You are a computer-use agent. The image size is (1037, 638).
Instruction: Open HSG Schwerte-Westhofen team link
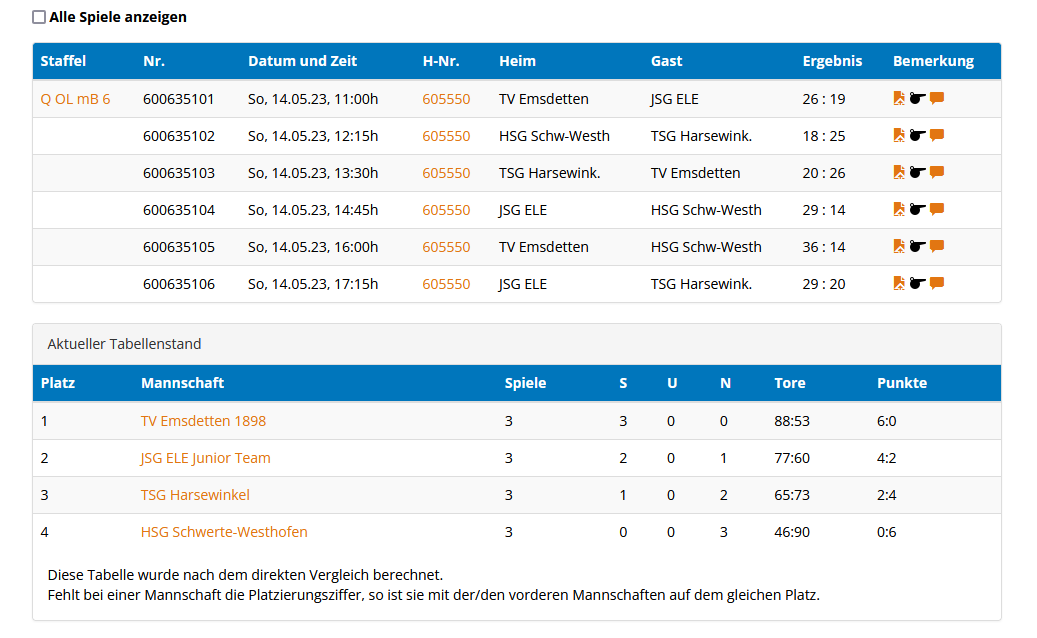pos(224,532)
